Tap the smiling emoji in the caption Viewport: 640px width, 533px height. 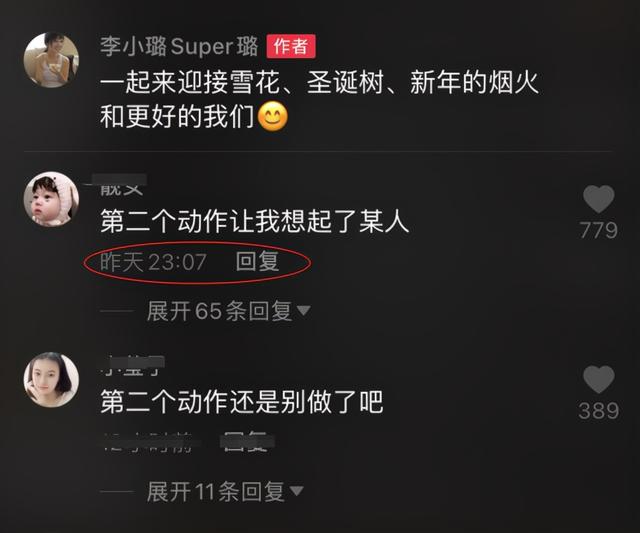coord(273,117)
